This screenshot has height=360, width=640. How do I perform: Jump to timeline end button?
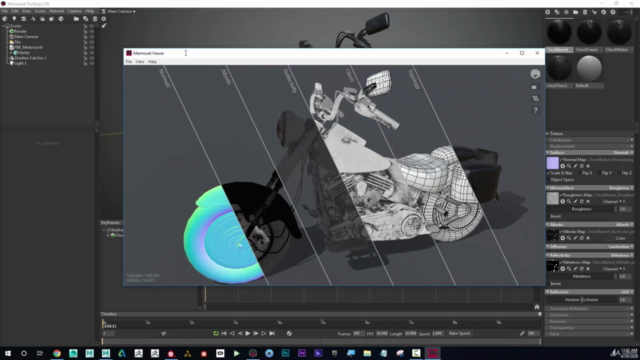(272, 333)
